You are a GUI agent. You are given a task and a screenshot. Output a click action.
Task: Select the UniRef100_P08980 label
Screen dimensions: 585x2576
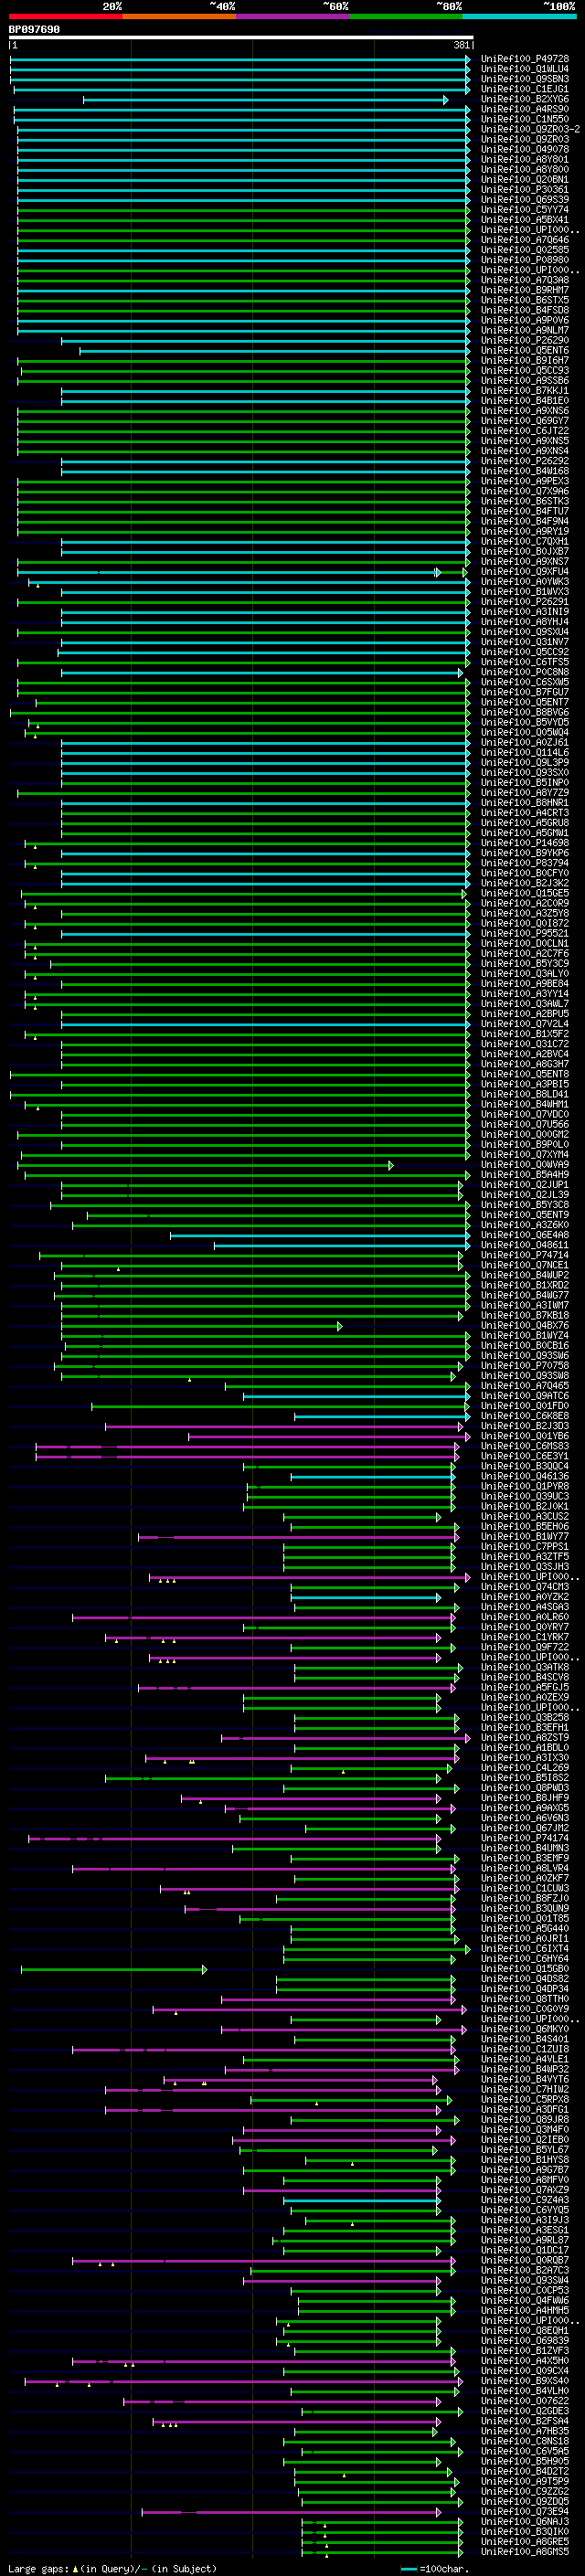pos(525,260)
